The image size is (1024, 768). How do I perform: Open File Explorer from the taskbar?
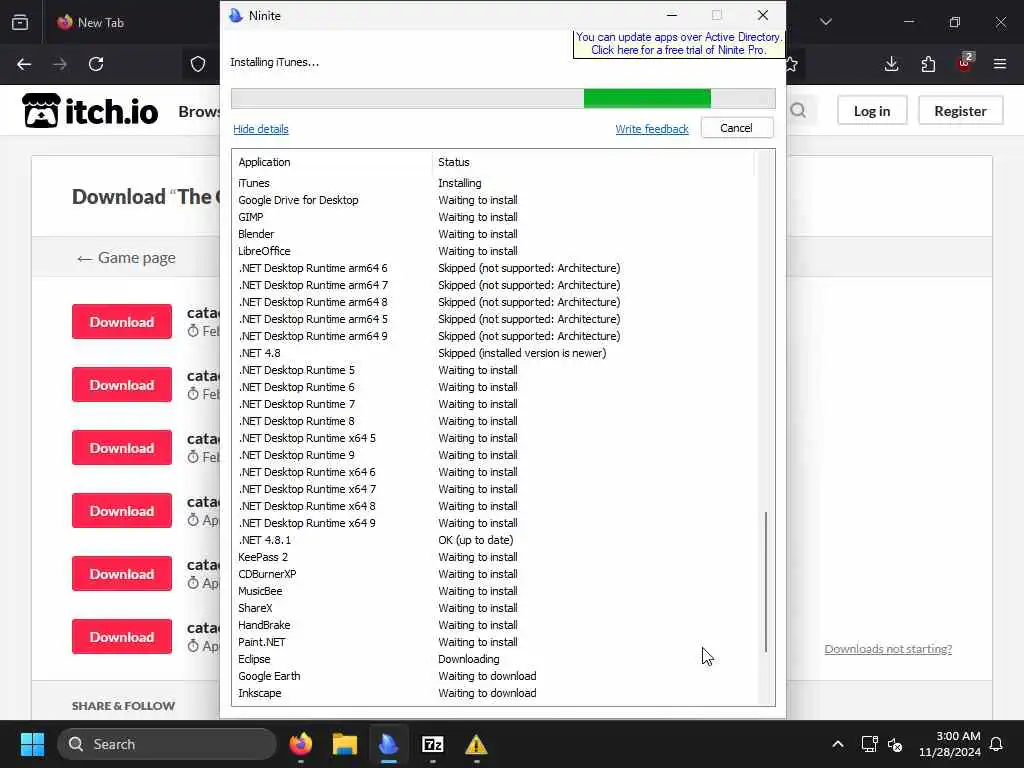click(345, 744)
